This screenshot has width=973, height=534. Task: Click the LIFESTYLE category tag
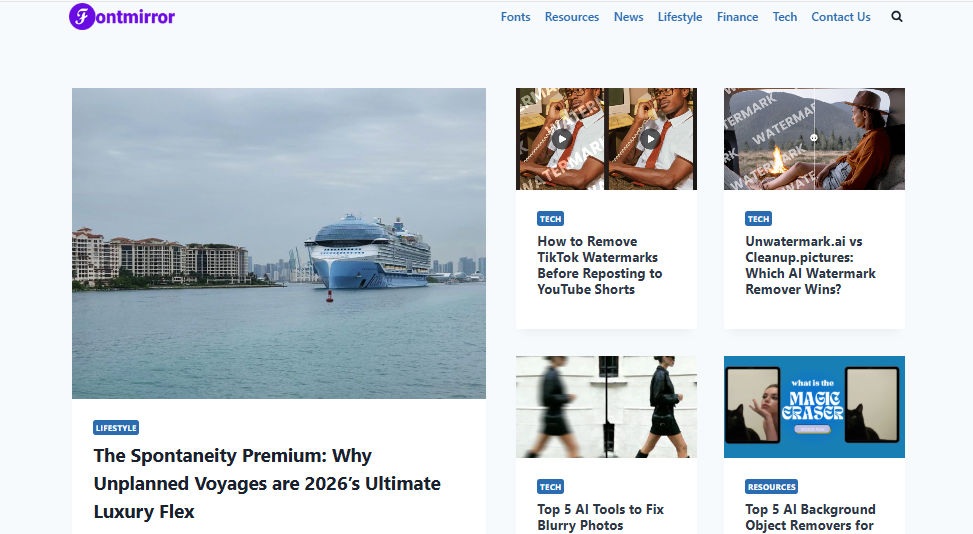(x=116, y=428)
